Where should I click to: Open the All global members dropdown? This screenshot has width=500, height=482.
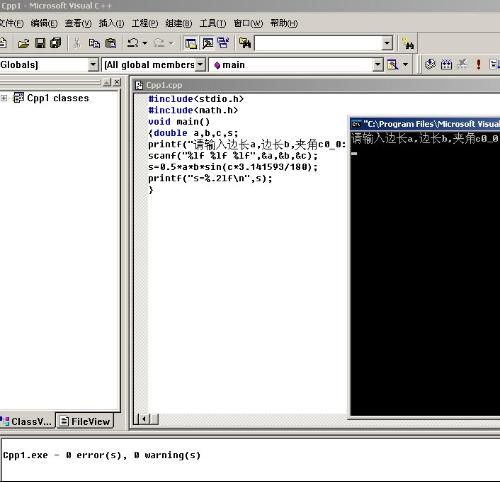[x=200, y=65]
